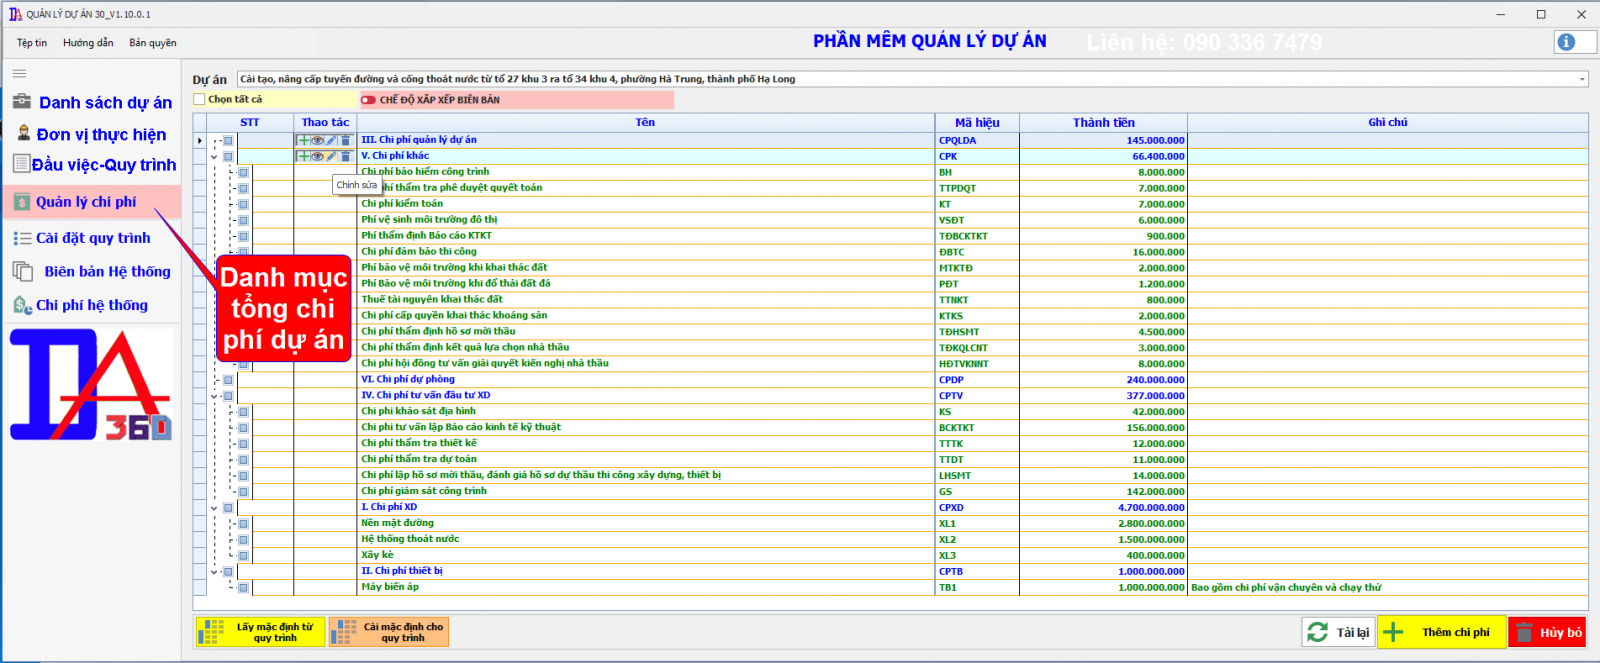Open Biên bản Hệ thống from sidebar
The height and width of the screenshot is (663, 1600).
pyautogui.click(x=92, y=271)
